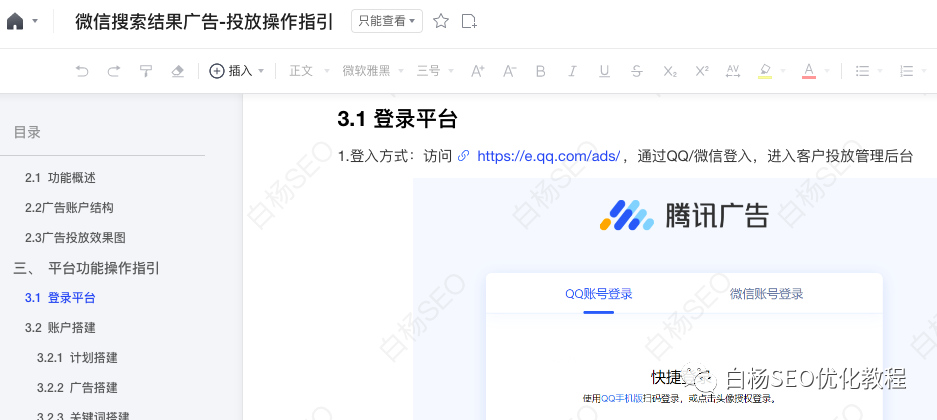Switch to 微信账号登录 tab
Viewport: 937px width, 420px height.
click(x=766, y=294)
